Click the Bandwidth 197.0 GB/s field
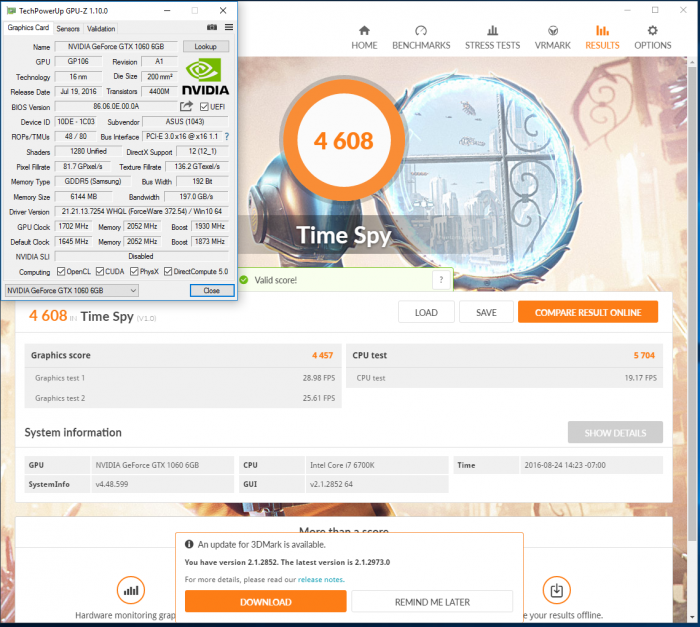700x627 pixels. tap(196, 196)
